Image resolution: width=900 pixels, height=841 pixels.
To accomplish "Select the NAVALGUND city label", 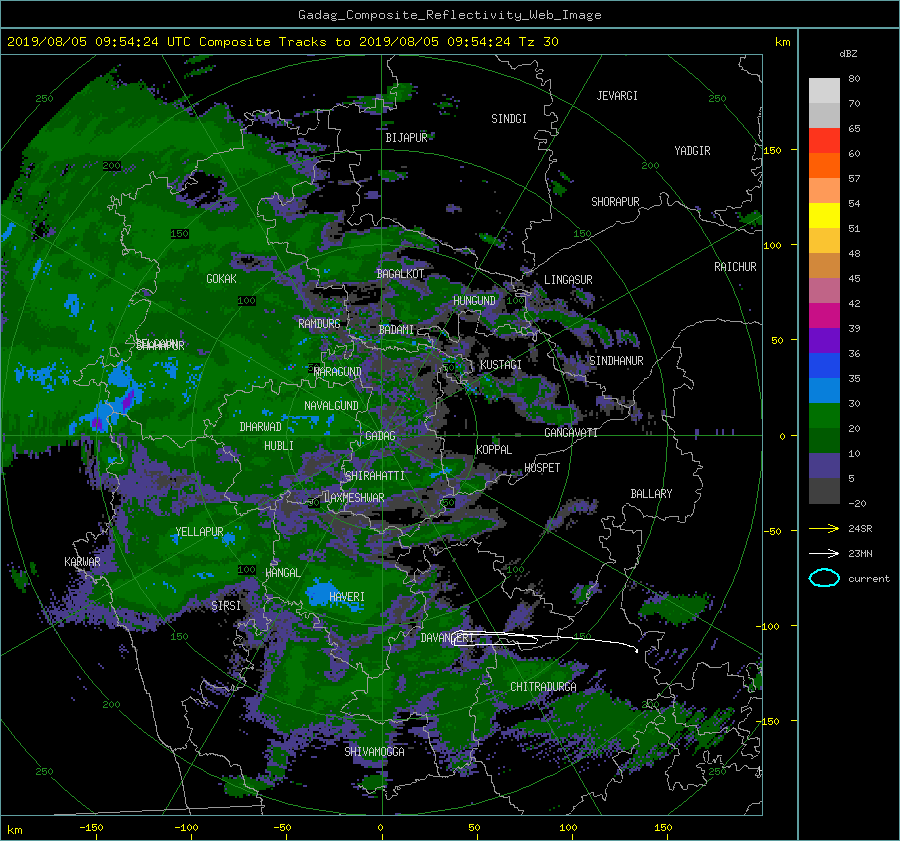I will pos(331,406).
